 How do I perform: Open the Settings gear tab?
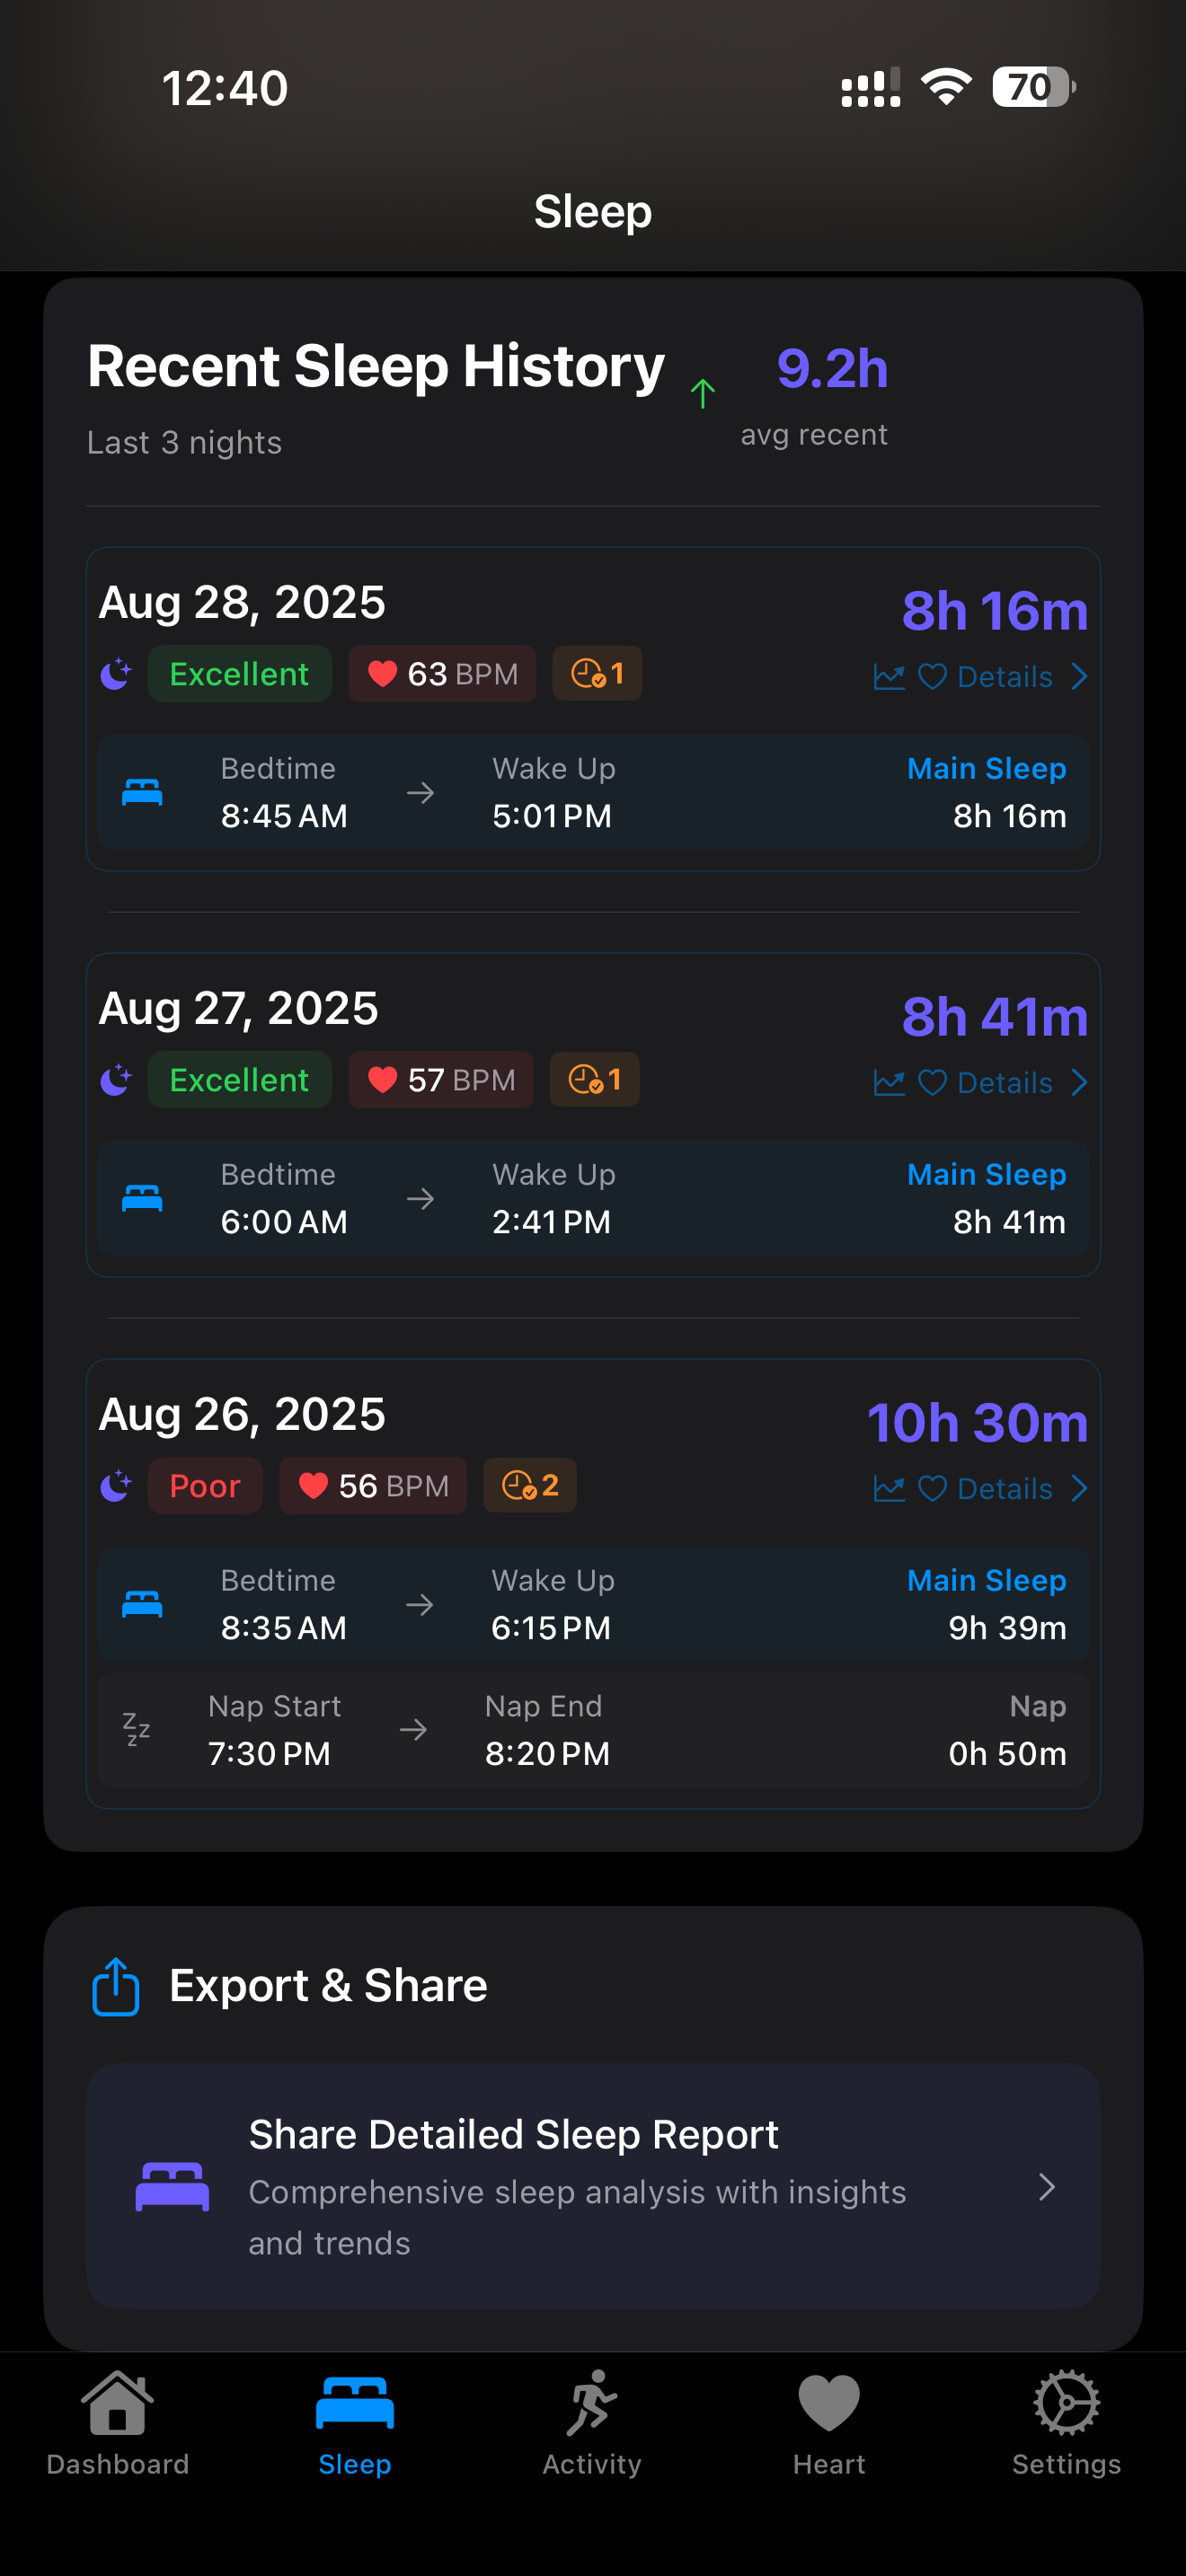click(1066, 2421)
